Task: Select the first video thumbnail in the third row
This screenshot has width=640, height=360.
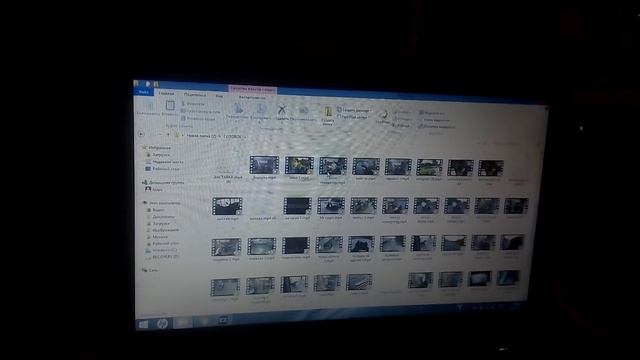Action: 226,247
